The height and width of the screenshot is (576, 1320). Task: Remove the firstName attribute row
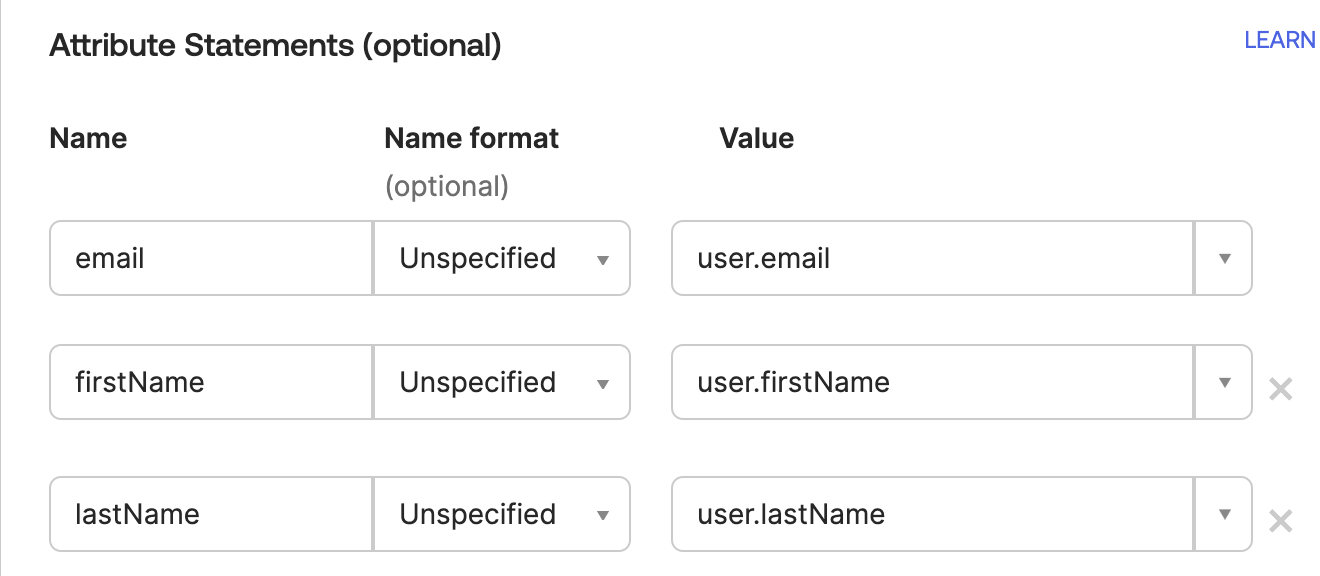(x=1281, y=390)
